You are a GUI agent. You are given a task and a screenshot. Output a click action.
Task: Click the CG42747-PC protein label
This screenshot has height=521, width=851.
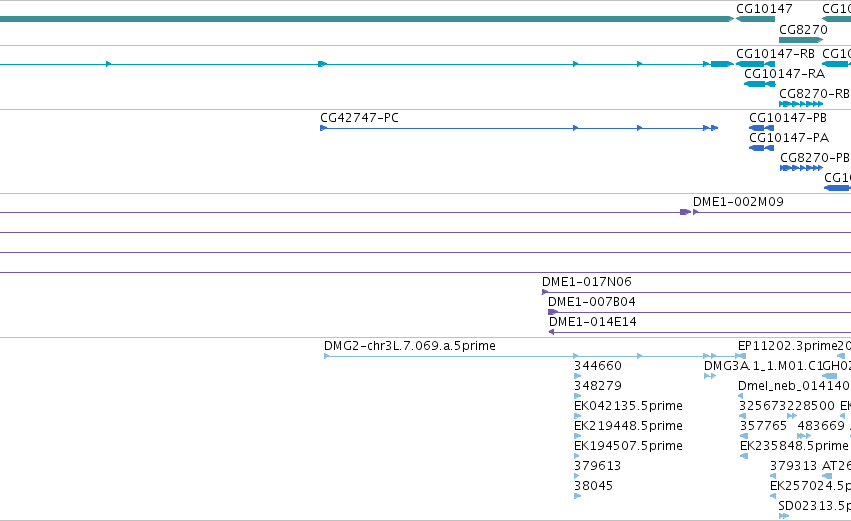(359, 118)
